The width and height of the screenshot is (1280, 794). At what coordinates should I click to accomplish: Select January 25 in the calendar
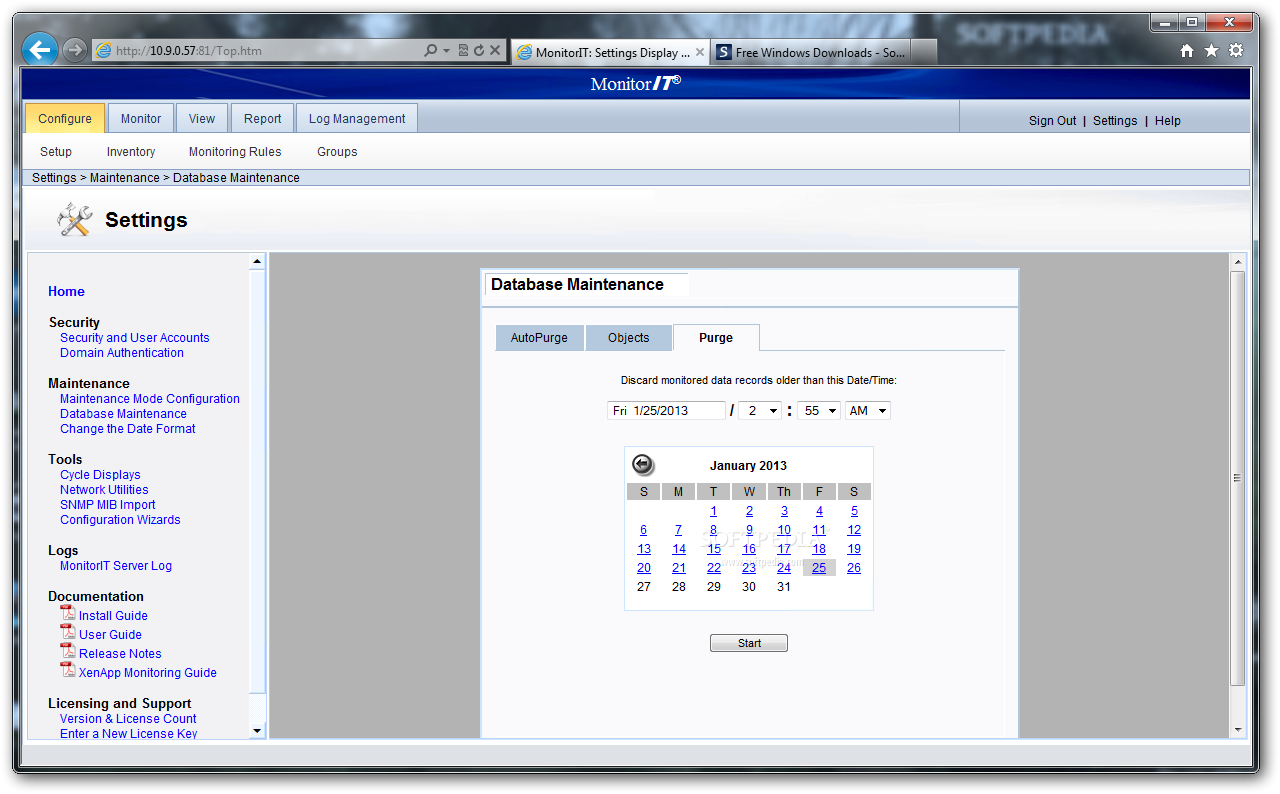tap(819, 568)
